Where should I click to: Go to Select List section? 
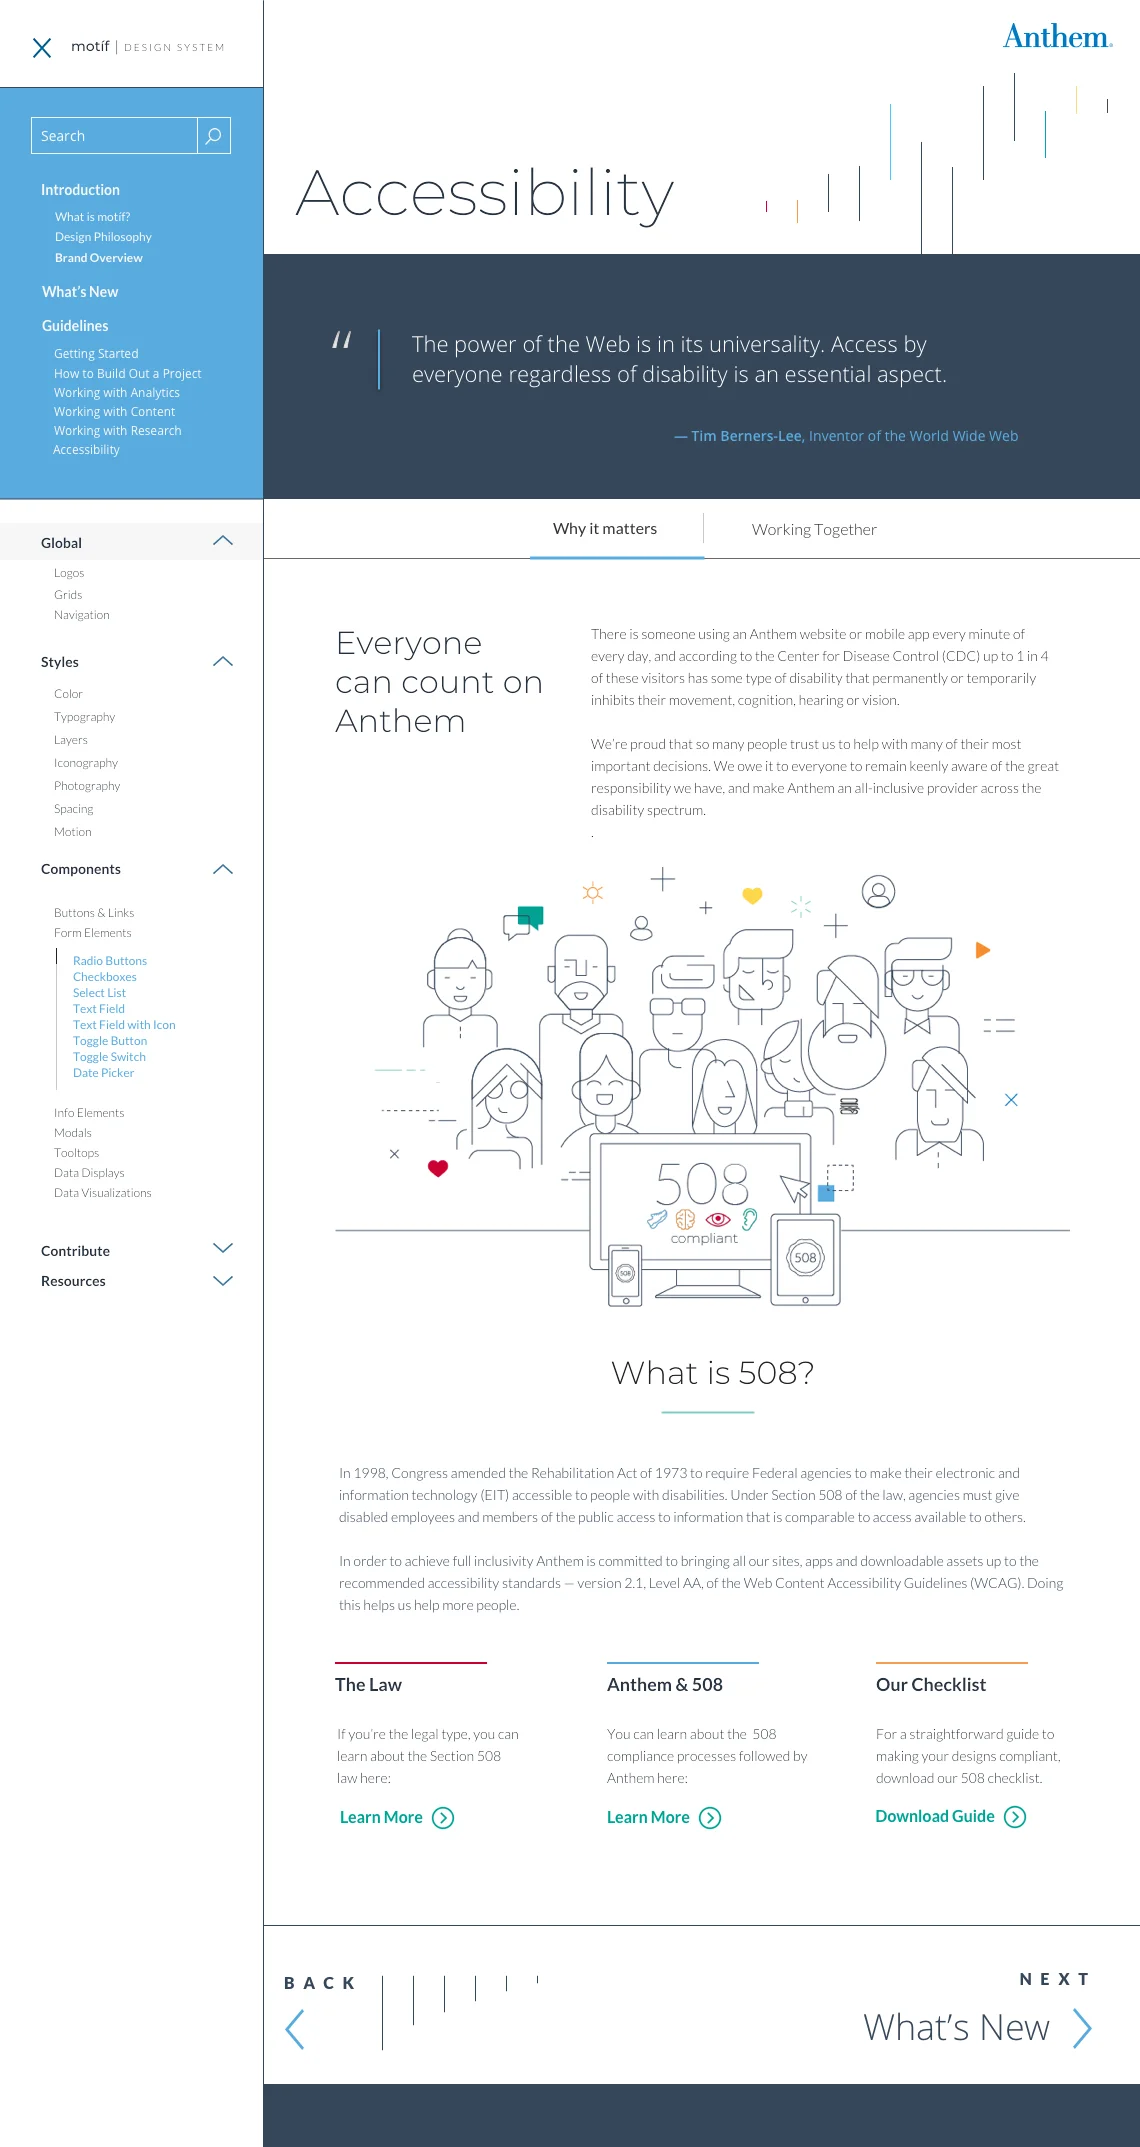pyautogui.click(x=99, y=993)
